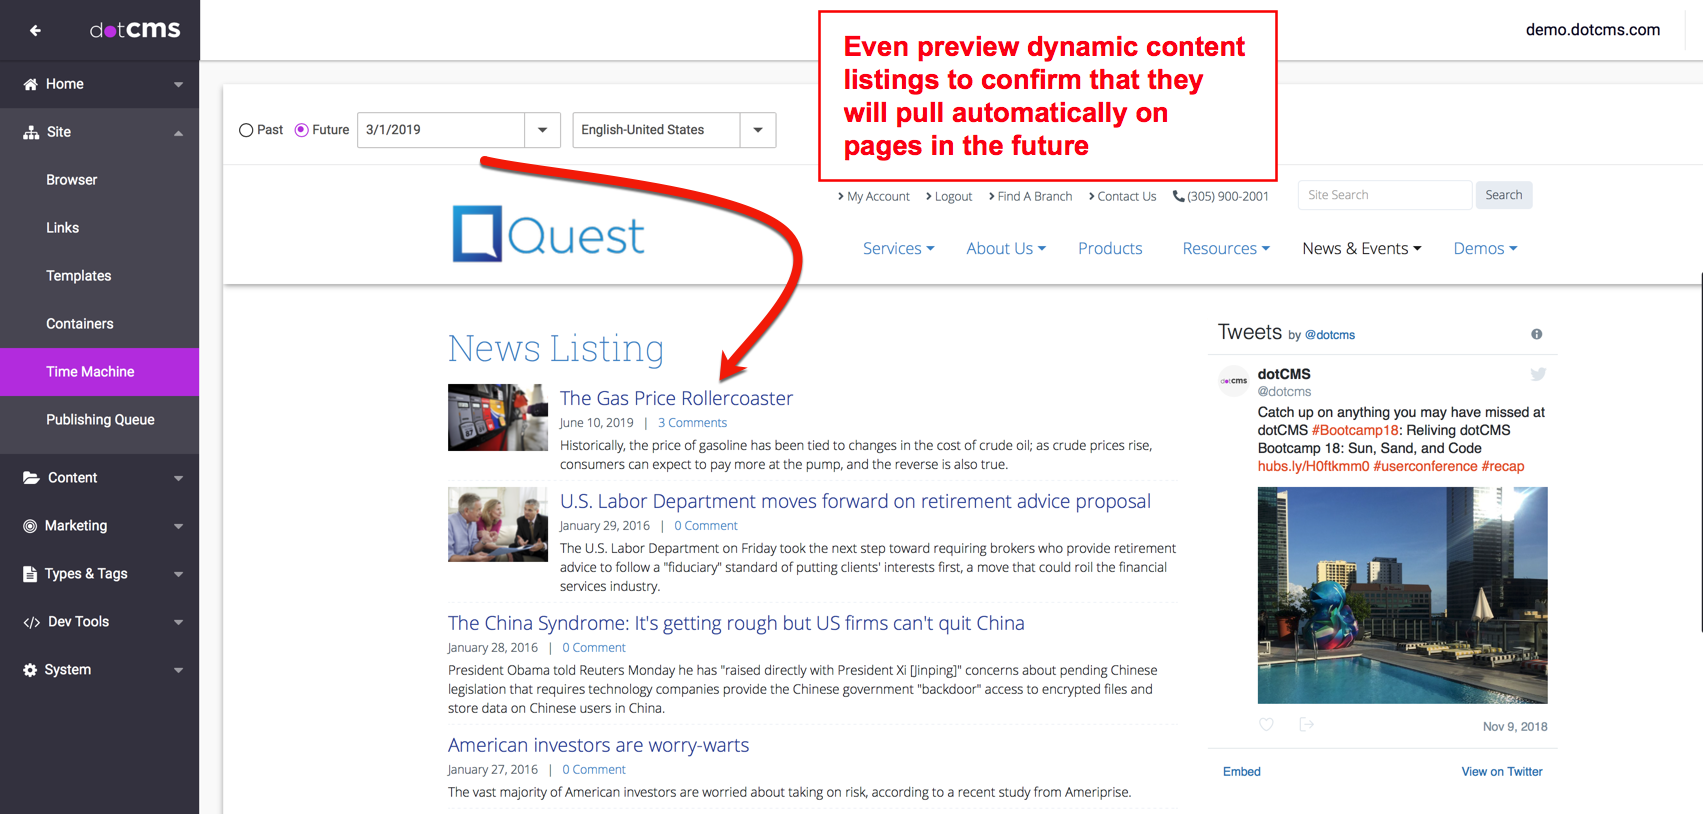Click the #Bootcamp18 hashtag

coord(1355,430)
